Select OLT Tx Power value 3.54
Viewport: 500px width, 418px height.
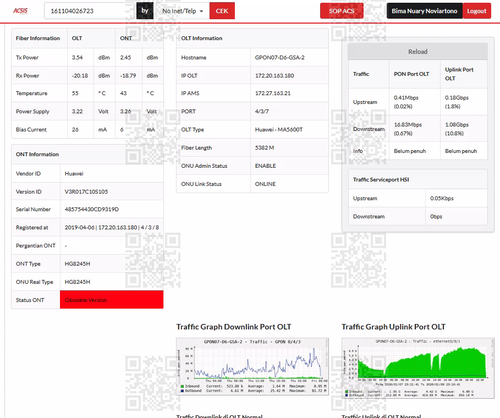[x=77, y=57]
